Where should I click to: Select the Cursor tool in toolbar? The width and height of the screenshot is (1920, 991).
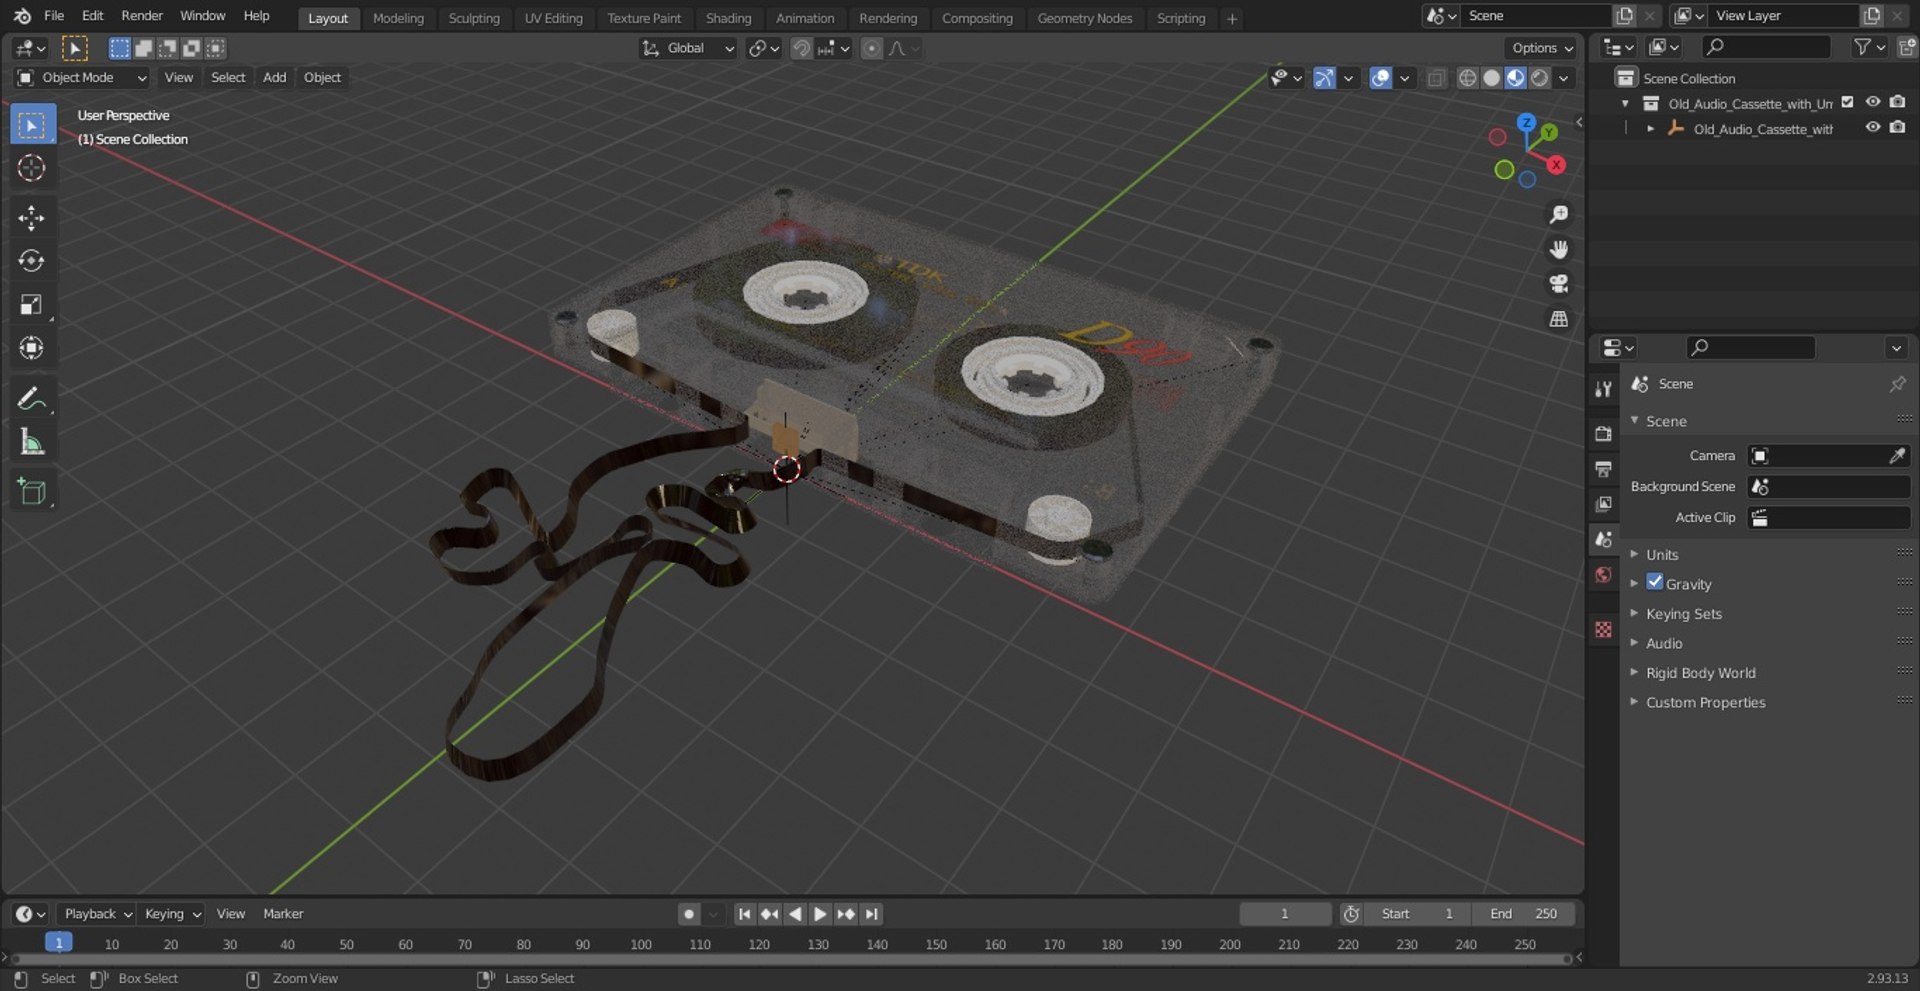click(x=32, y=168)
